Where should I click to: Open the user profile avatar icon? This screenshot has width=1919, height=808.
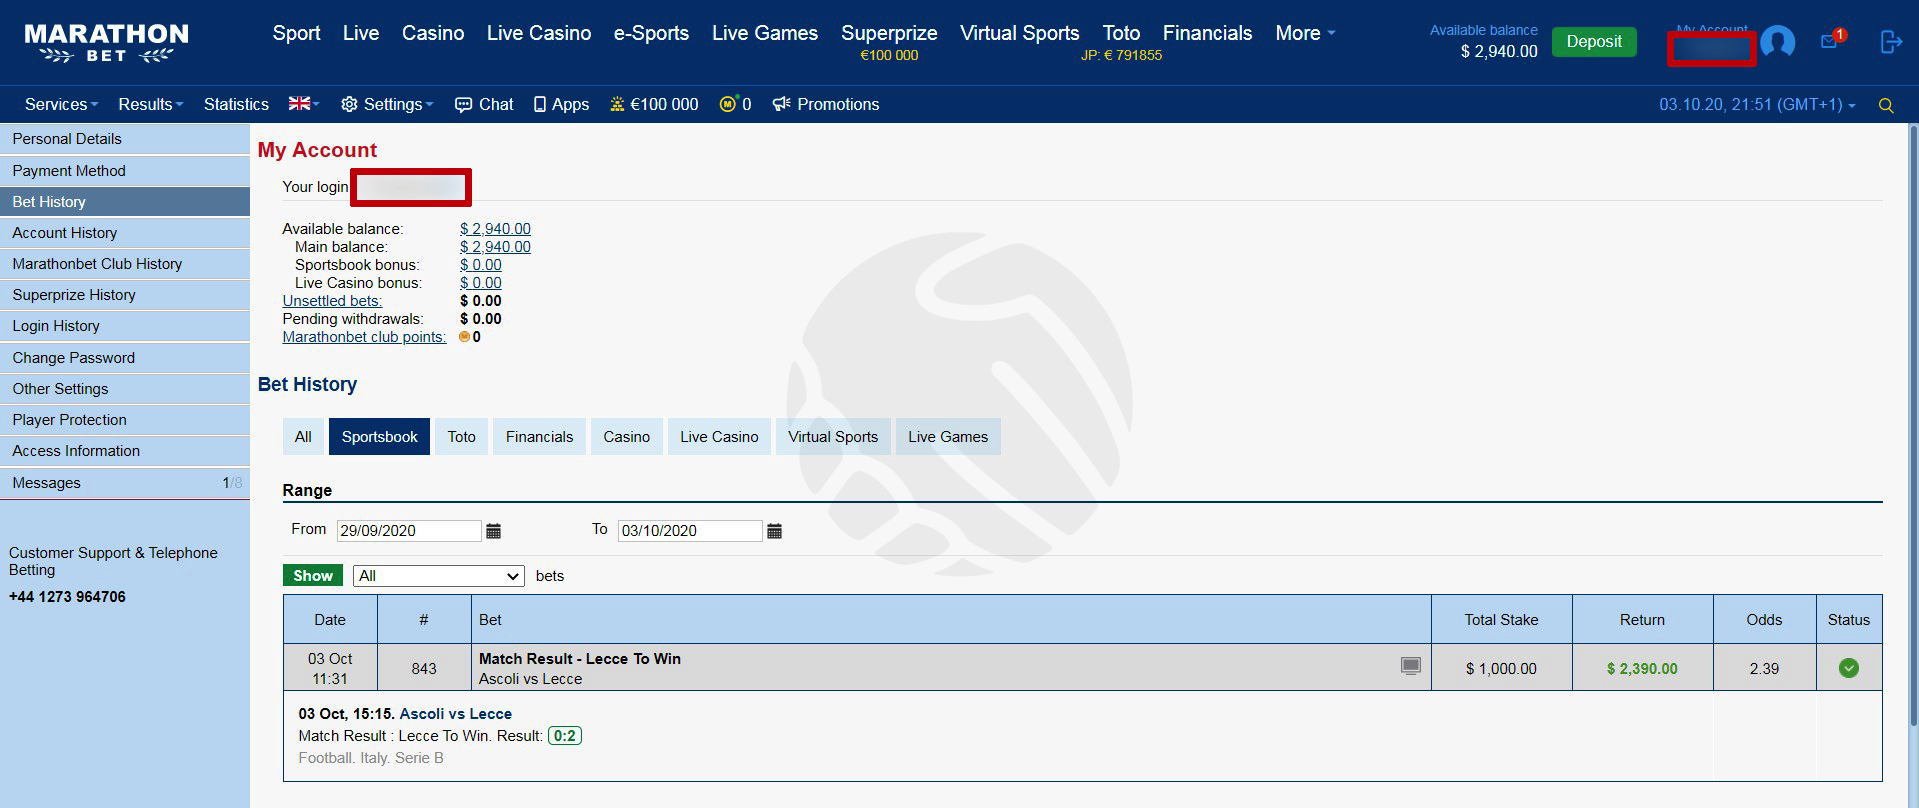[x=1777, y=42]
